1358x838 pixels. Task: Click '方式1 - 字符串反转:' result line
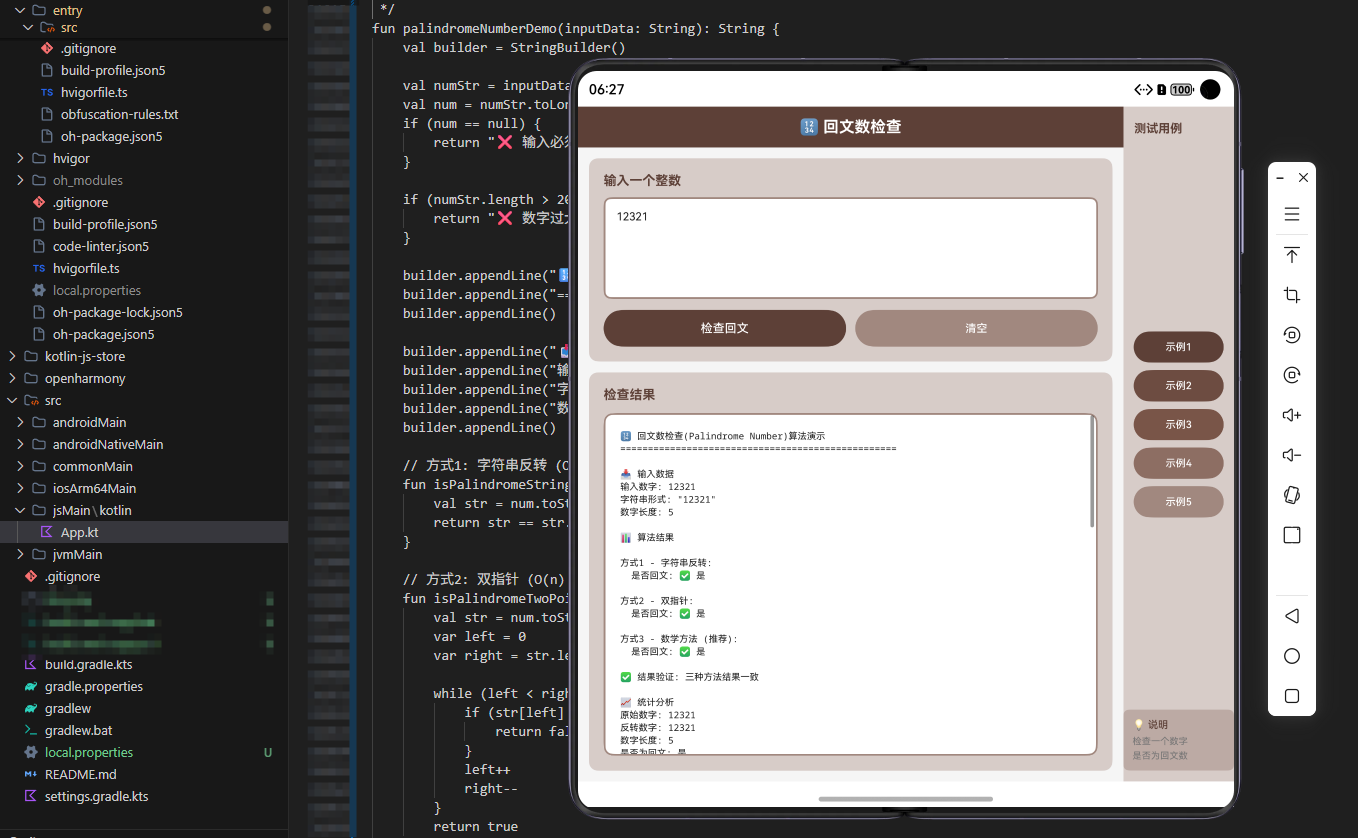666,563
